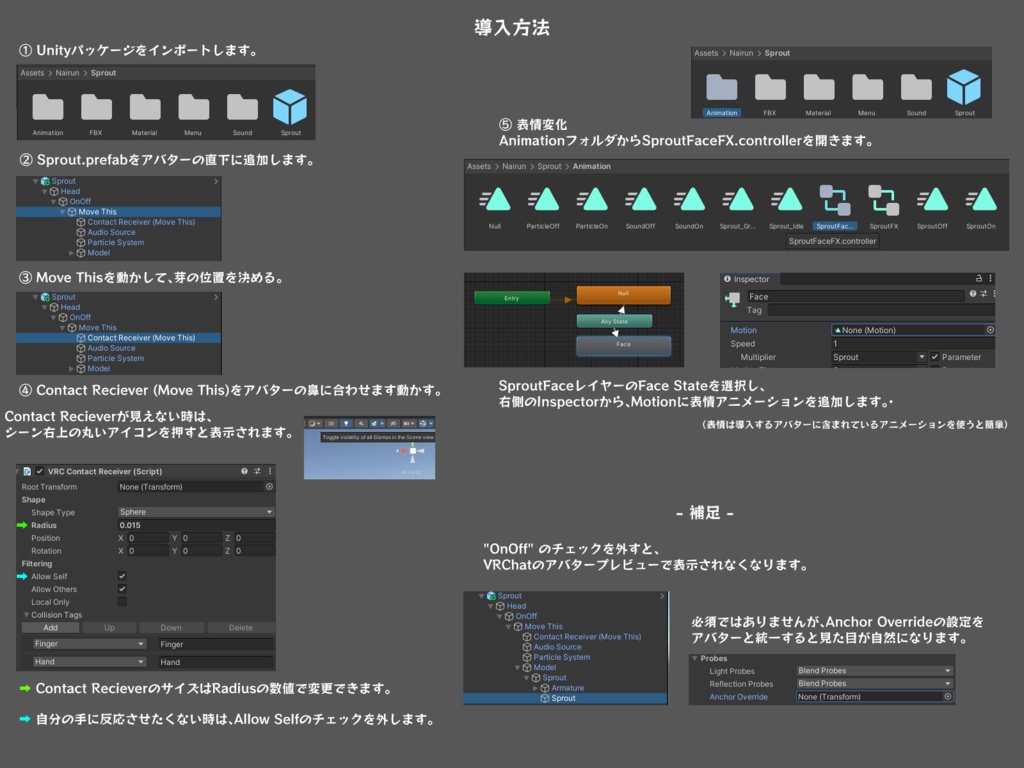Toggle 2D mode in the Scene toolbar
The image size is (1024, 768).
(331, 423)
